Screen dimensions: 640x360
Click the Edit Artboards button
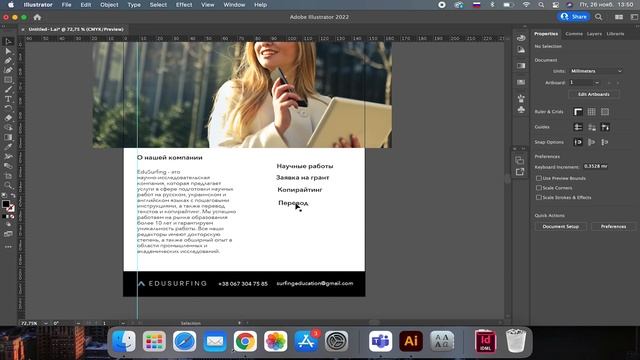coord(594,94)
